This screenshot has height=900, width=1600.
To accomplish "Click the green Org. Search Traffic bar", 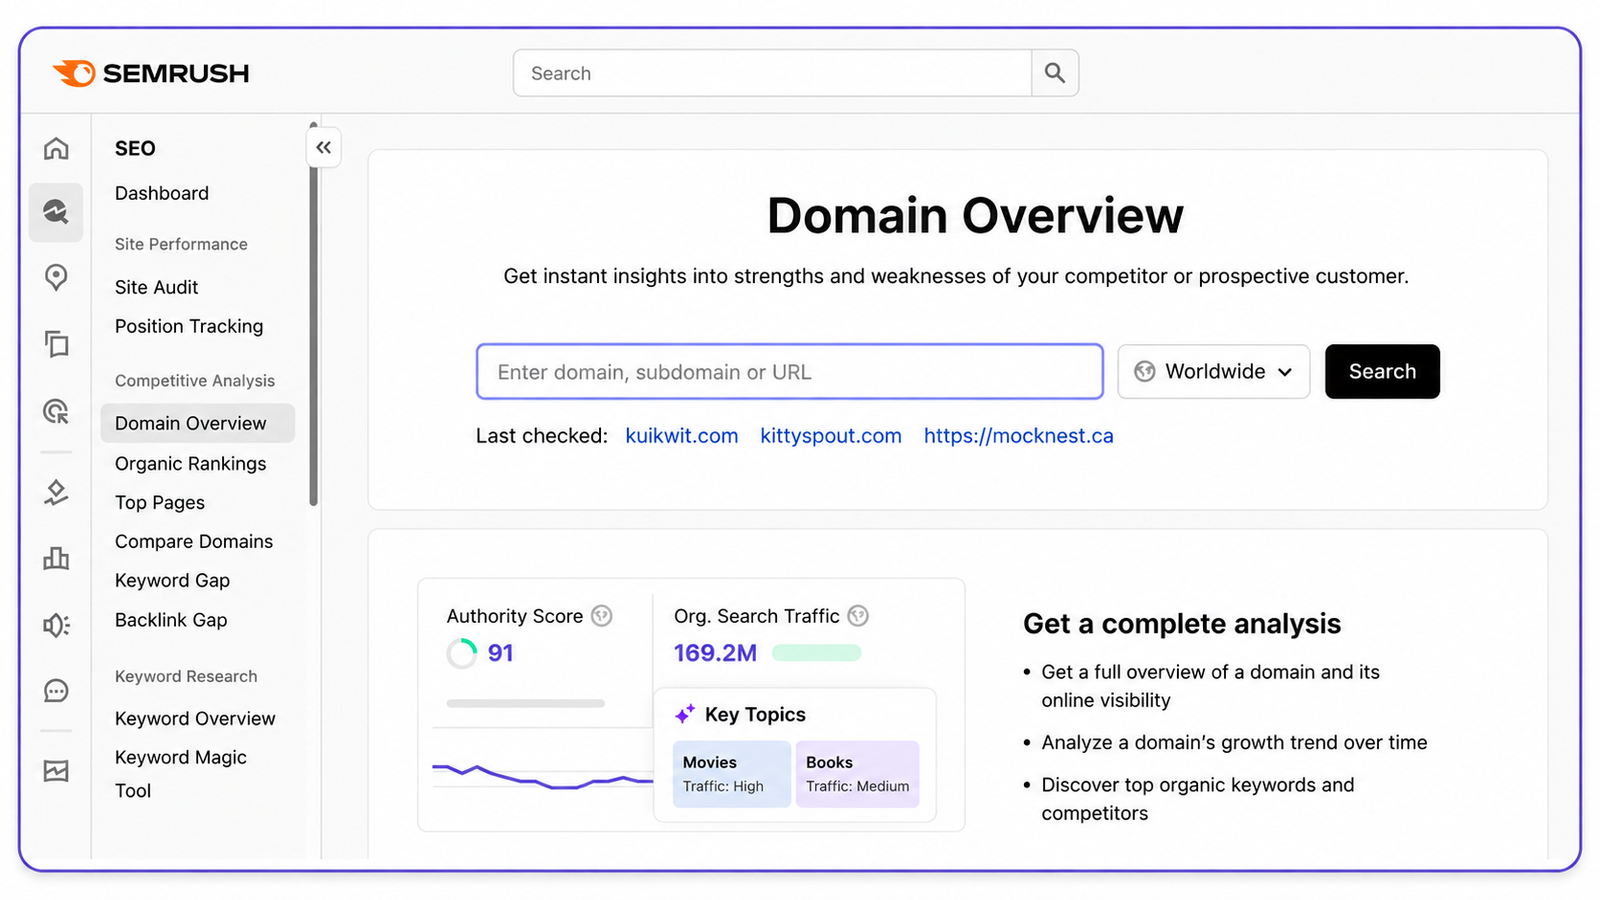I will pyautogui.click(x=817, y=653).
